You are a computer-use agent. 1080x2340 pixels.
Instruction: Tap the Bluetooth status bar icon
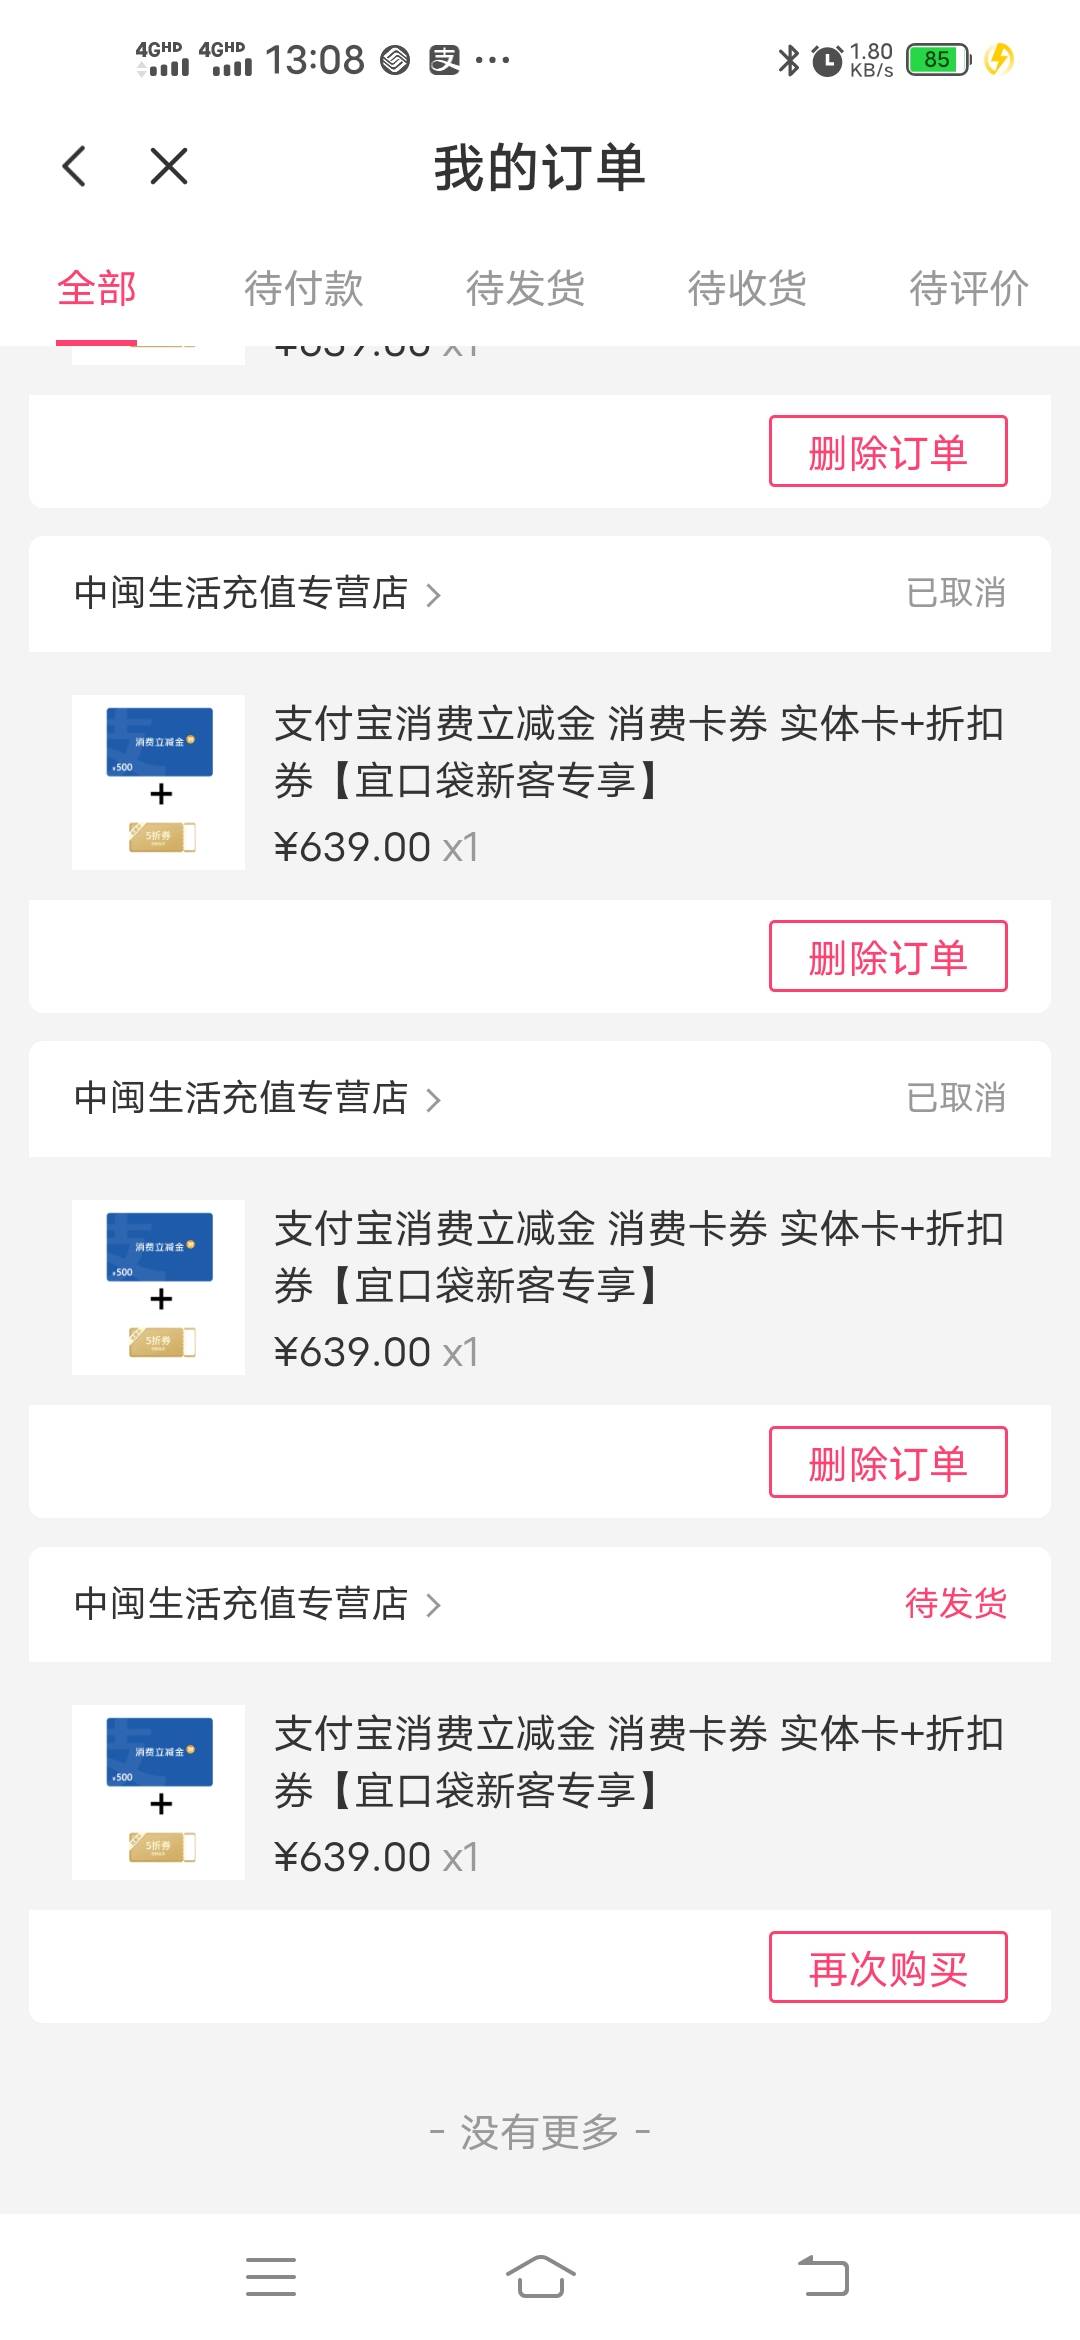pos(789,60)
